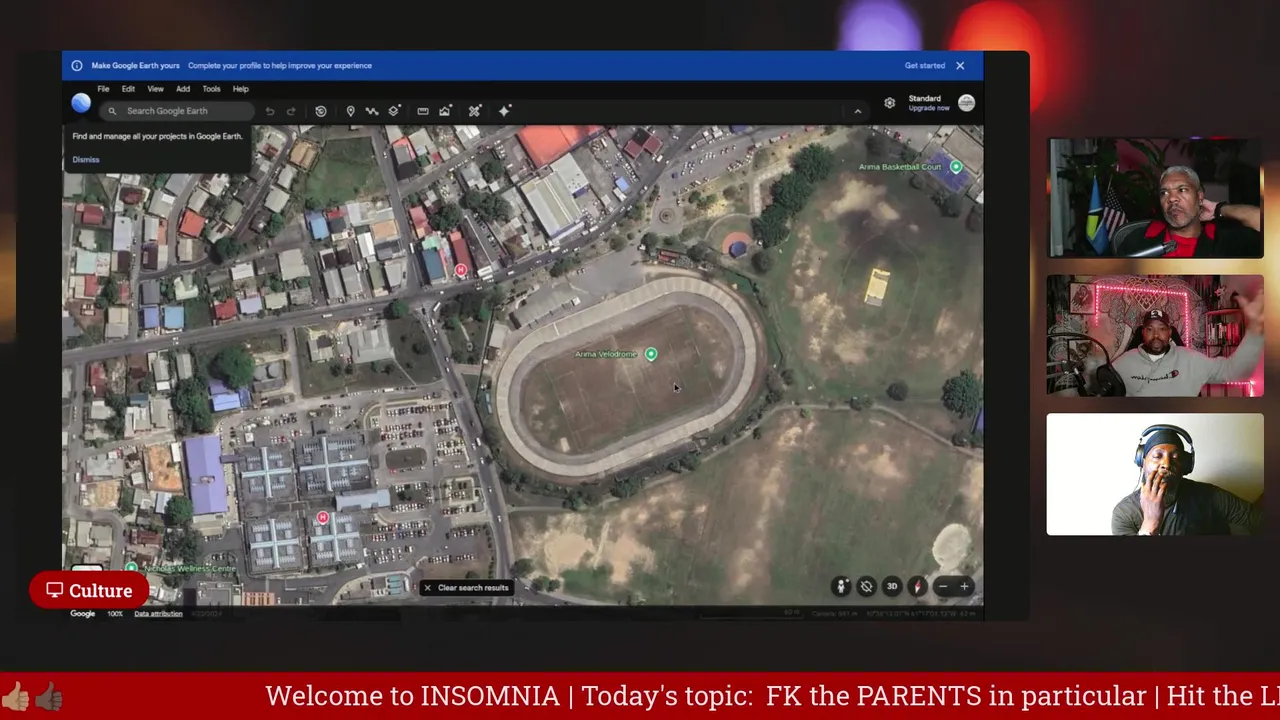Collapse the toolbar with chevron up
The width and height of the screenshot is (1280, 720).
click(x=857, y=111)
